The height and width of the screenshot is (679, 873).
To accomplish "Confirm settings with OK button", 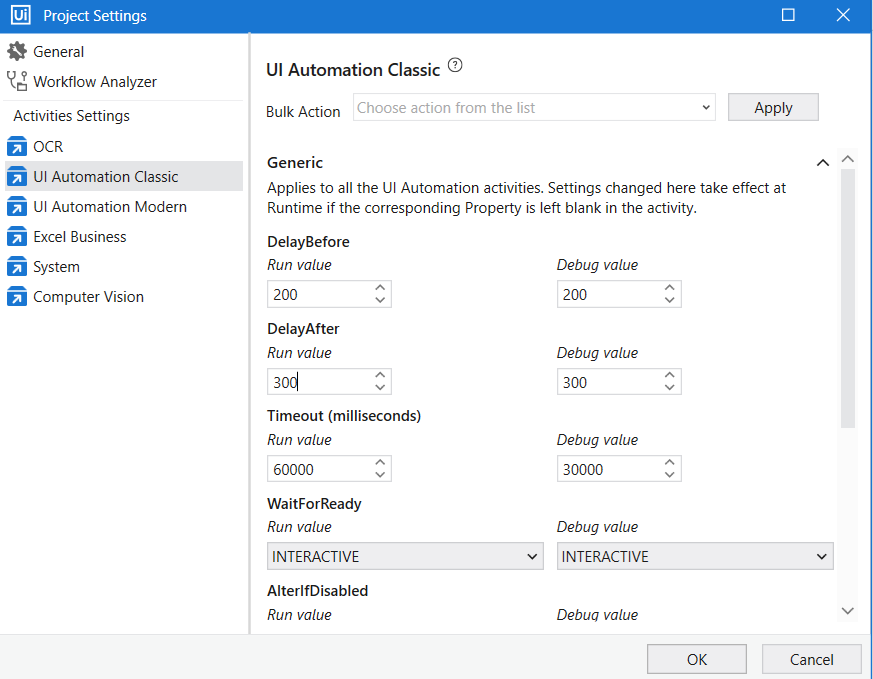I will pyautogui.click(x=696, y=659).
